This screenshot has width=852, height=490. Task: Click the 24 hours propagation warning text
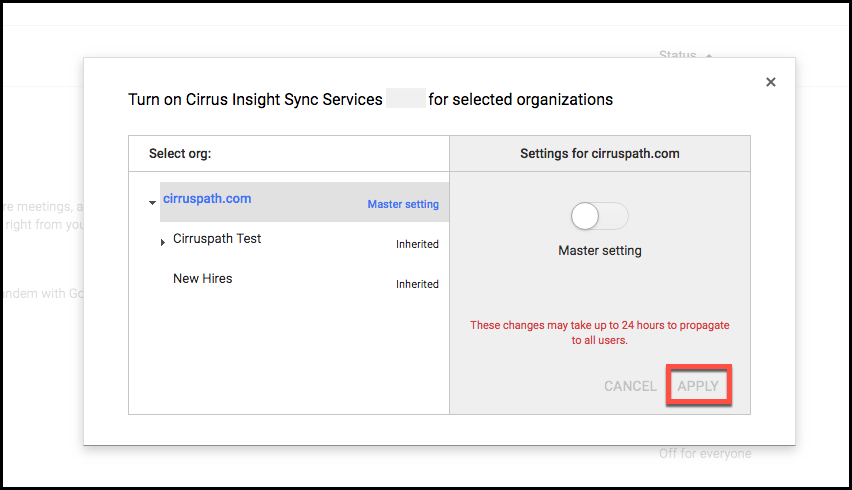click(x=600, y=332)
